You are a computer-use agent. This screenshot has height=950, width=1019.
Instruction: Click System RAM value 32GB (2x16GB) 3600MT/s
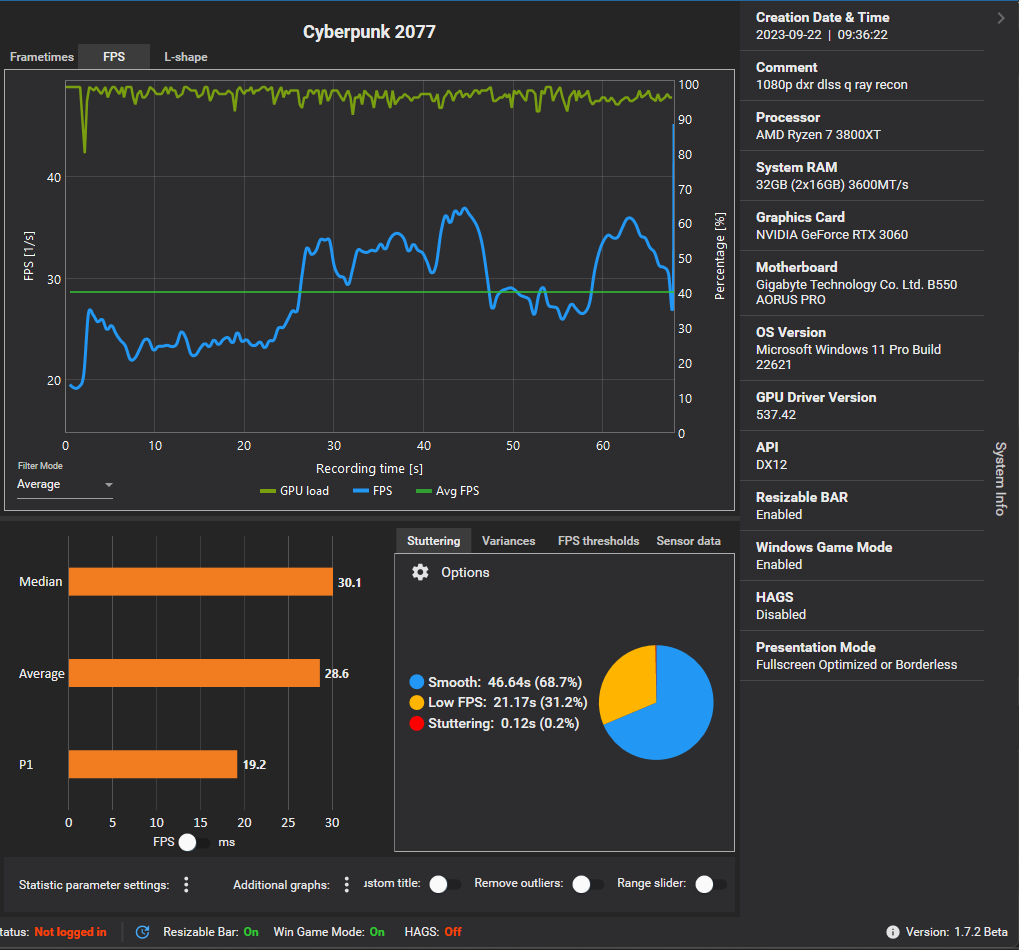pyautogui.click(x=832, y=185)
